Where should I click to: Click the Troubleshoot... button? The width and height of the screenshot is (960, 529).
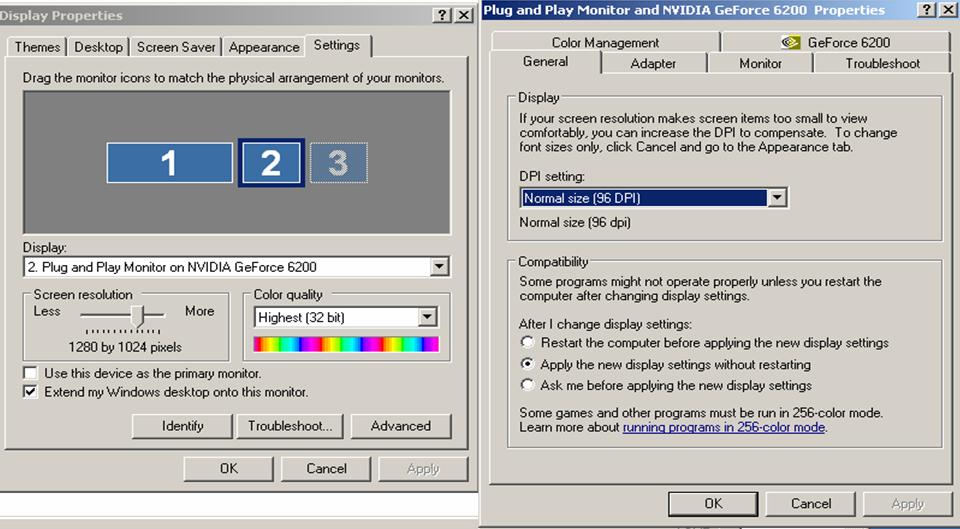coord(290,426)
